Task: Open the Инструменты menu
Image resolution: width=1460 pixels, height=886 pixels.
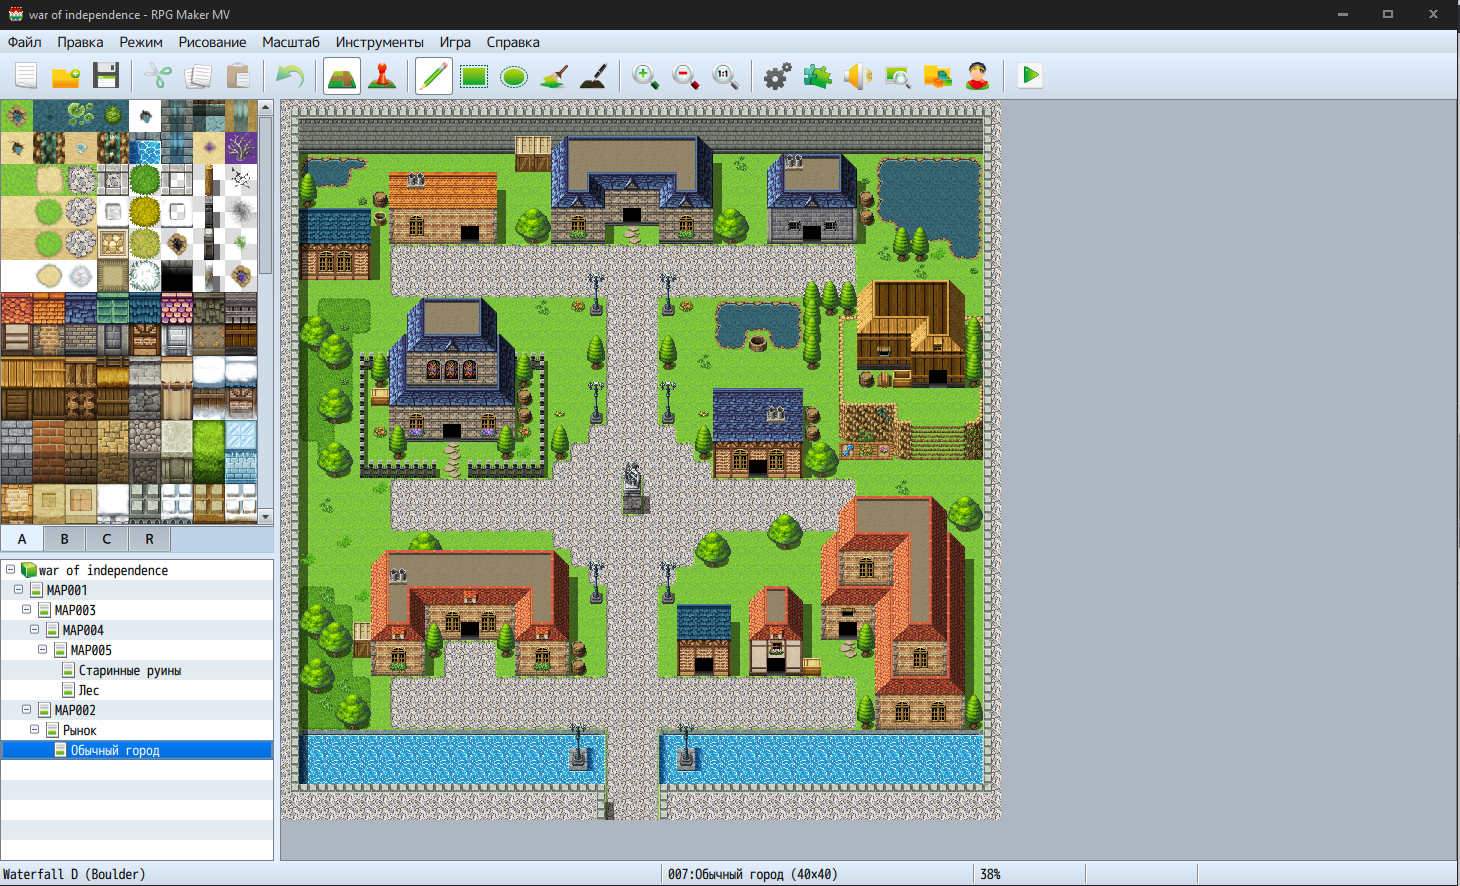Action: pos(380,42)
